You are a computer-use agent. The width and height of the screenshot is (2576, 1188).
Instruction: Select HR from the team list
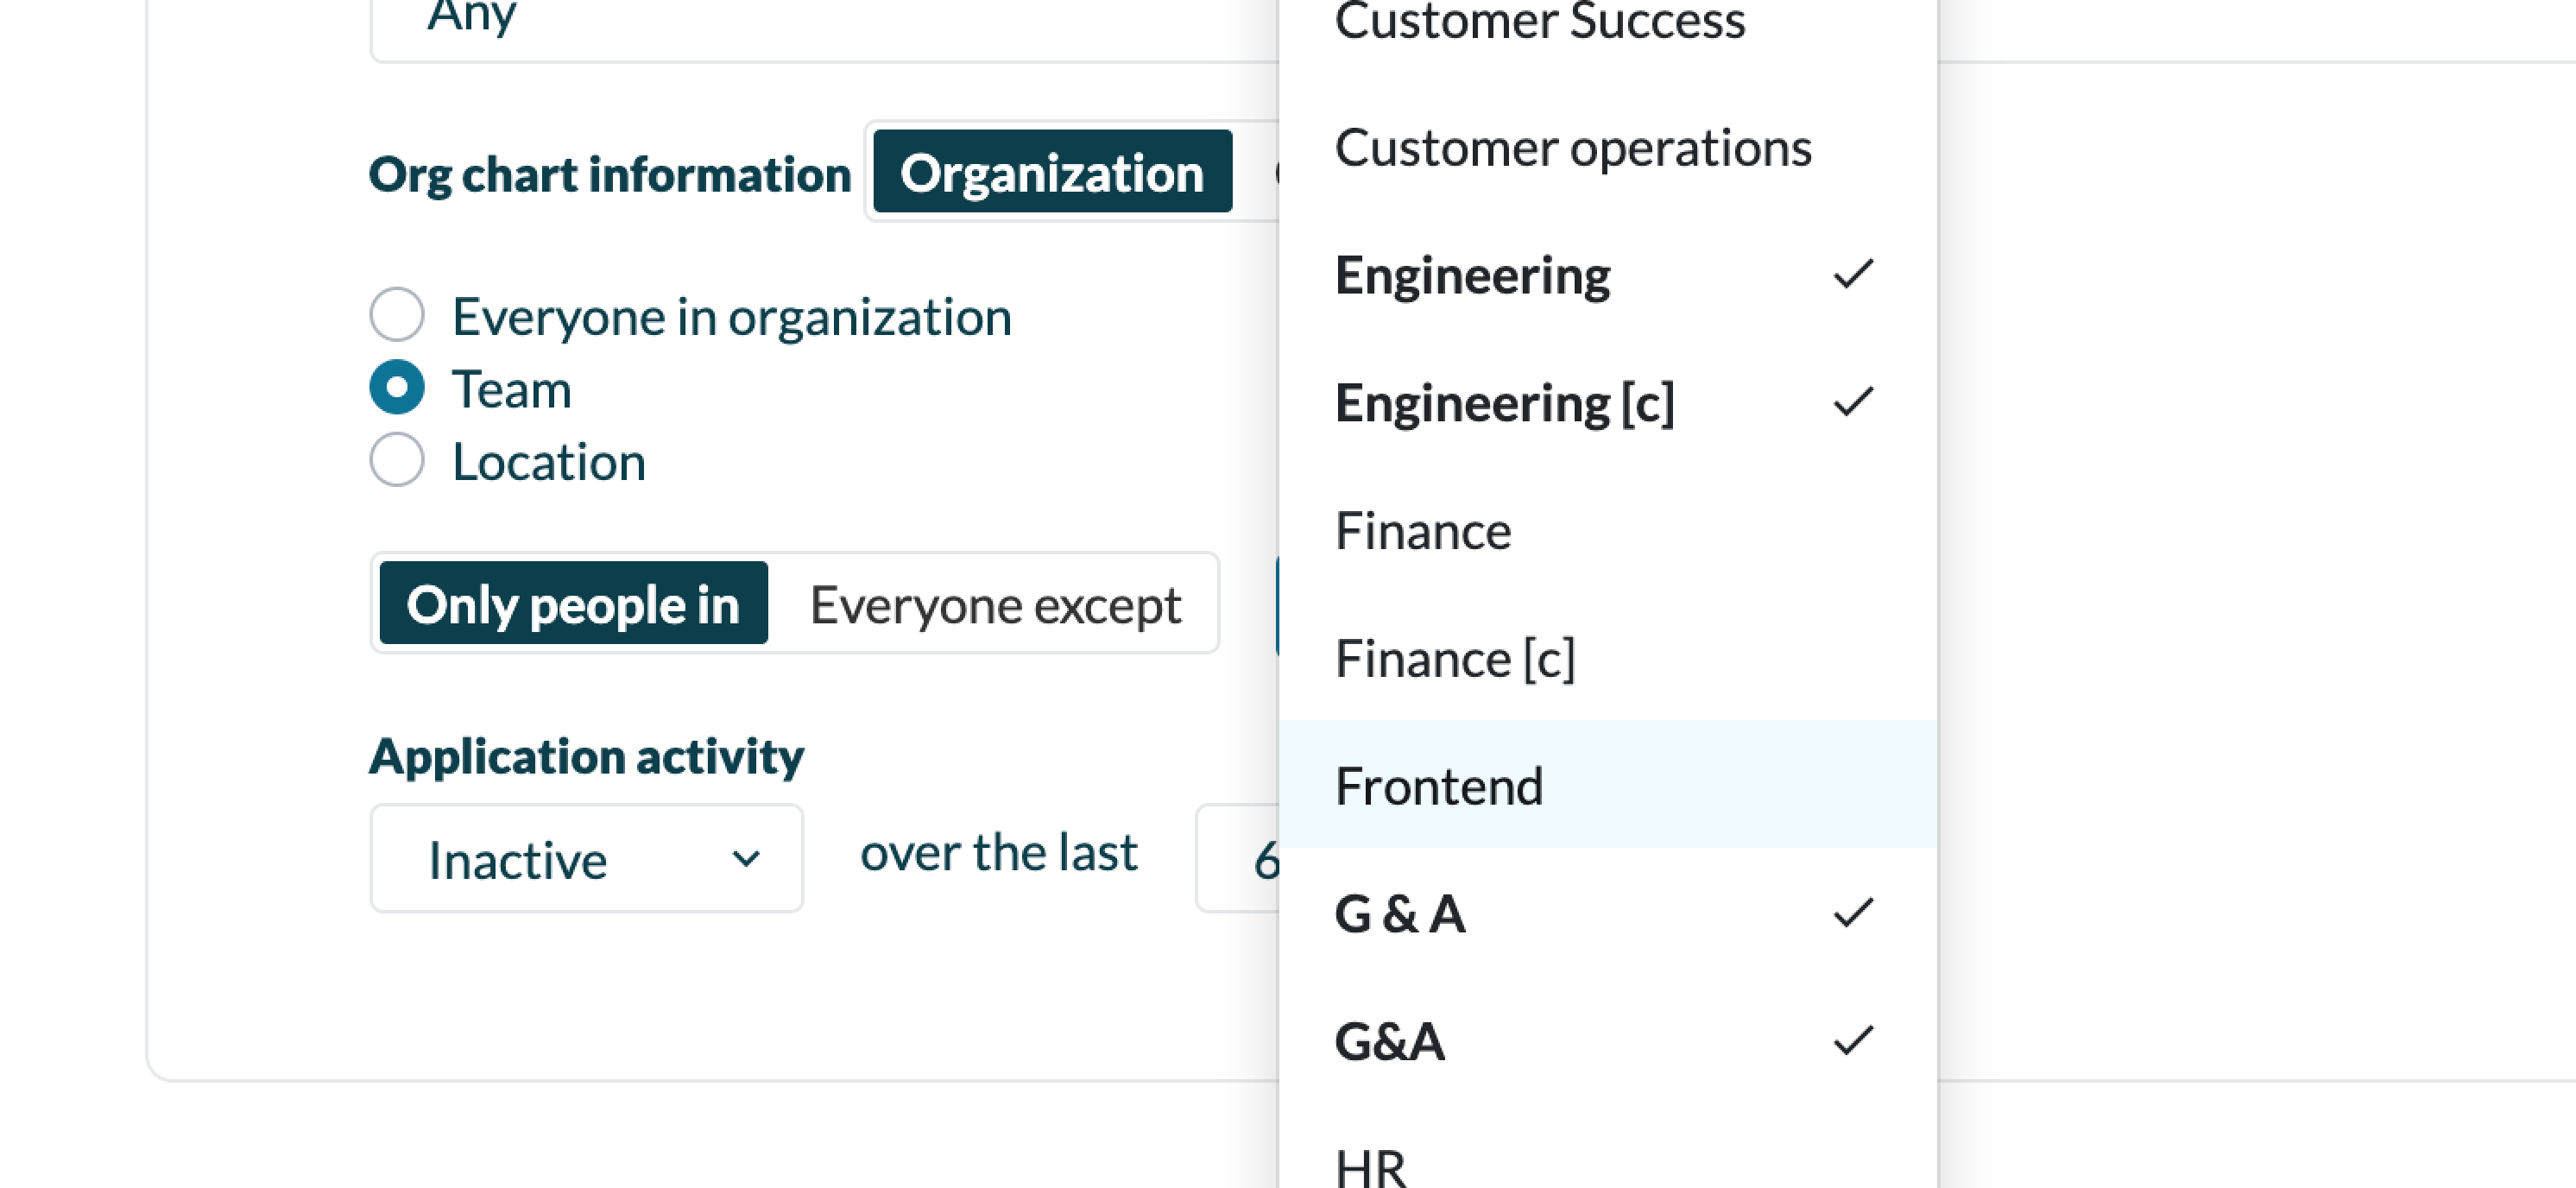pyautogui.click(x=1371, y=1167)
